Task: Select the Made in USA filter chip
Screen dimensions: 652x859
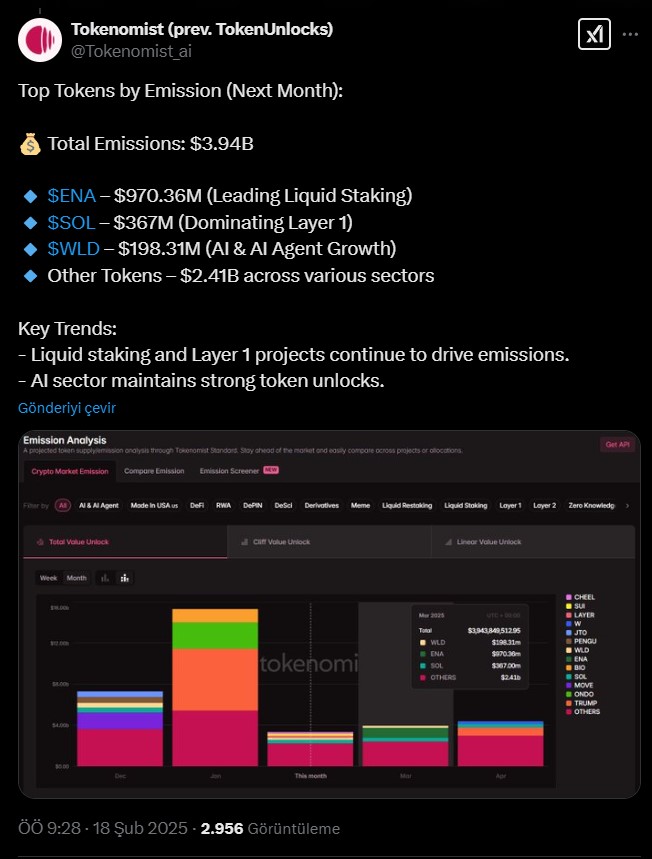Action: point(154,506)
